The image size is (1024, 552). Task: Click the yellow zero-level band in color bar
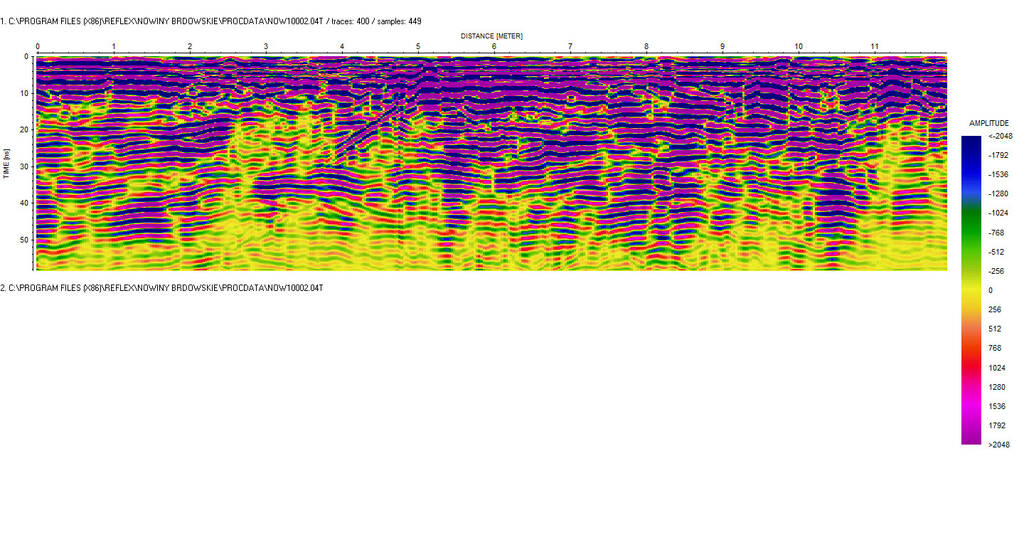970,290
